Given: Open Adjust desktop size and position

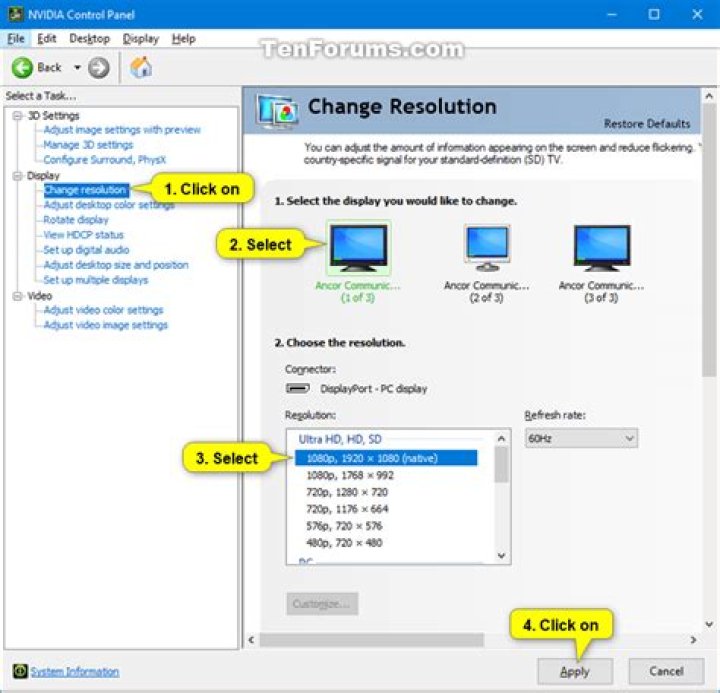Looking at the screenshot, I should pyautogui.click(x=116, y=265).
